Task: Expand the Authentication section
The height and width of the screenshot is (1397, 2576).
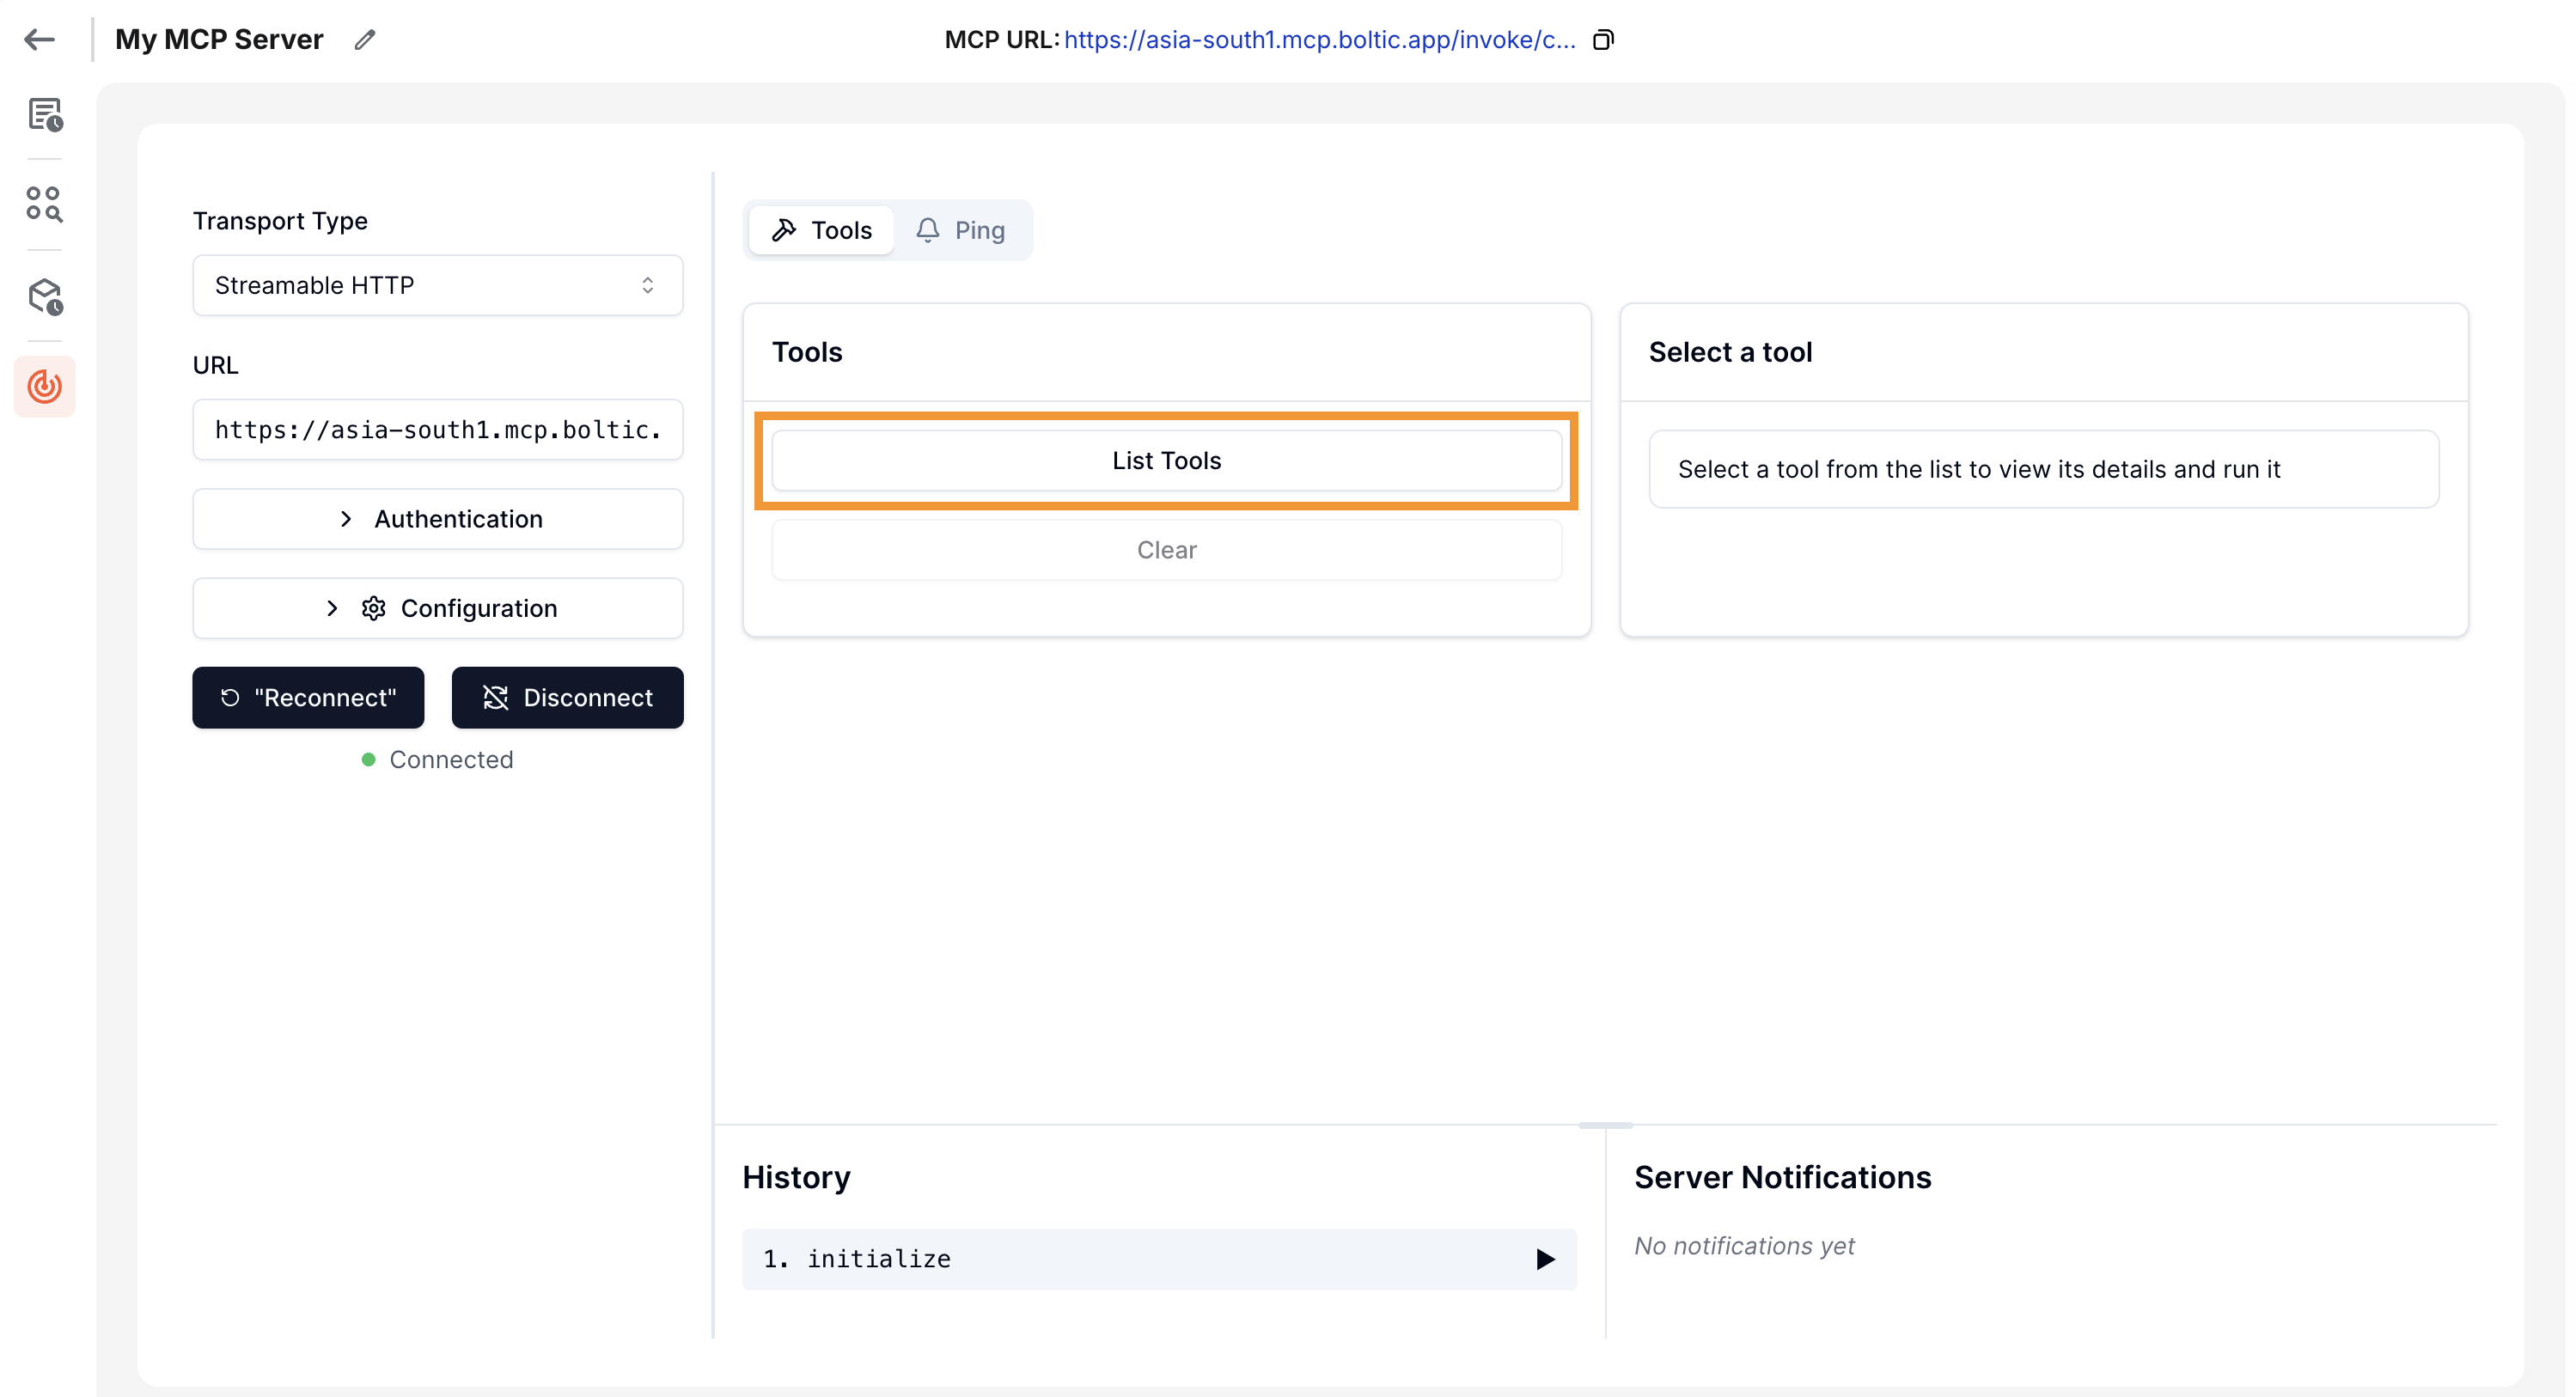Action: click(x=437, y=518)
